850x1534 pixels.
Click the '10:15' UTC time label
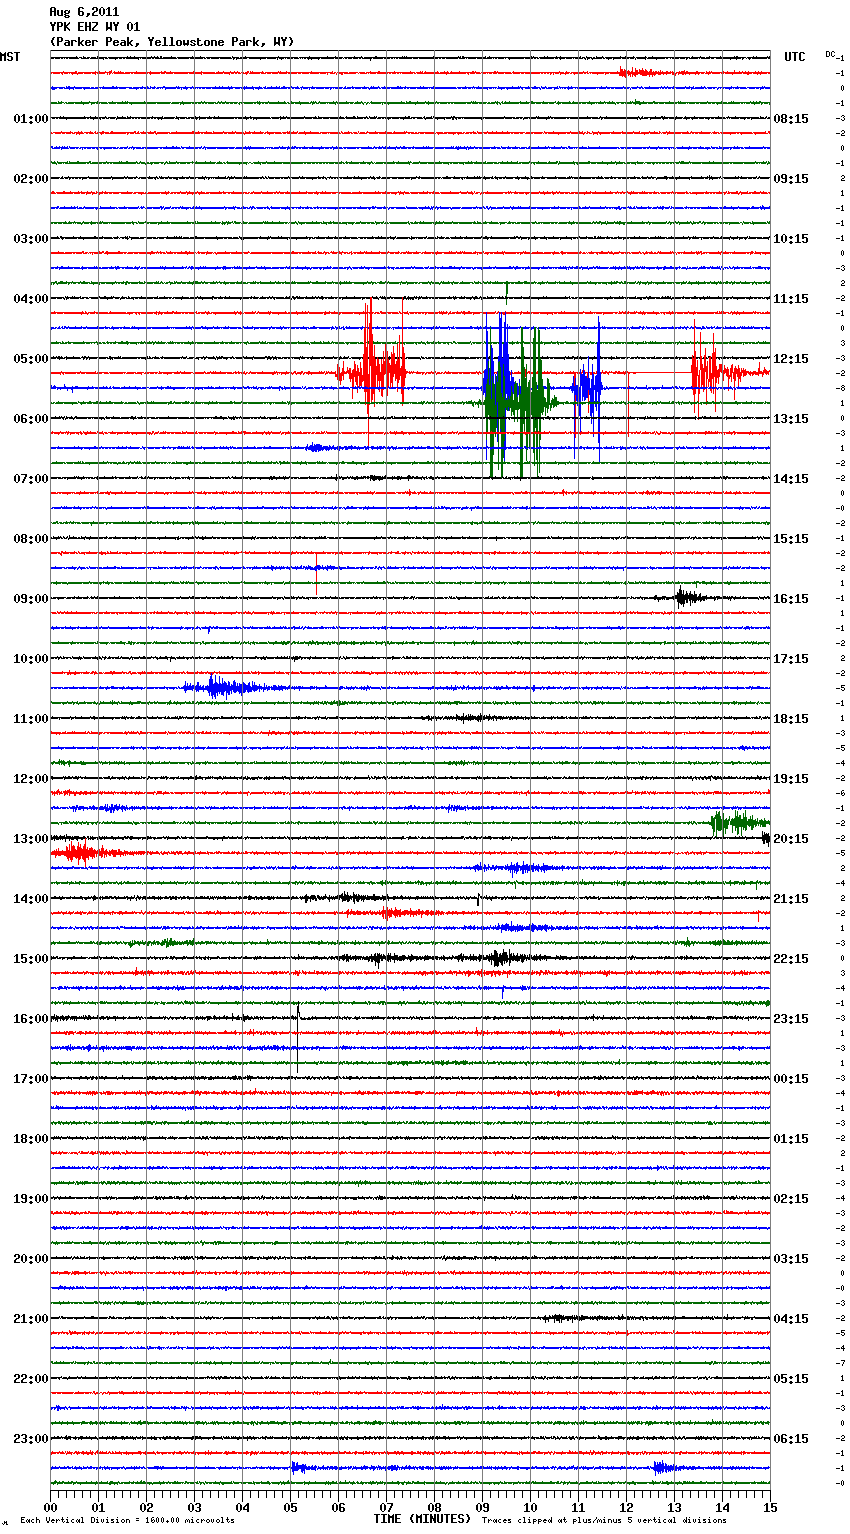point(791,239)
